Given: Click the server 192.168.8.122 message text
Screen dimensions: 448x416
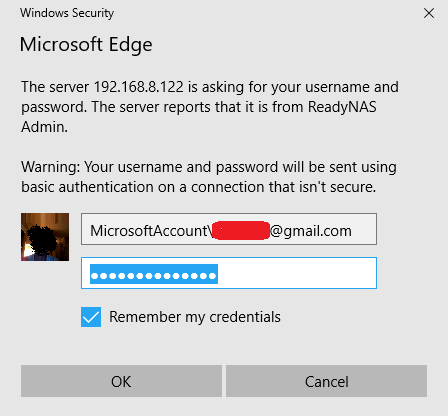Looking at the screenshot, I should click(210, 107).
